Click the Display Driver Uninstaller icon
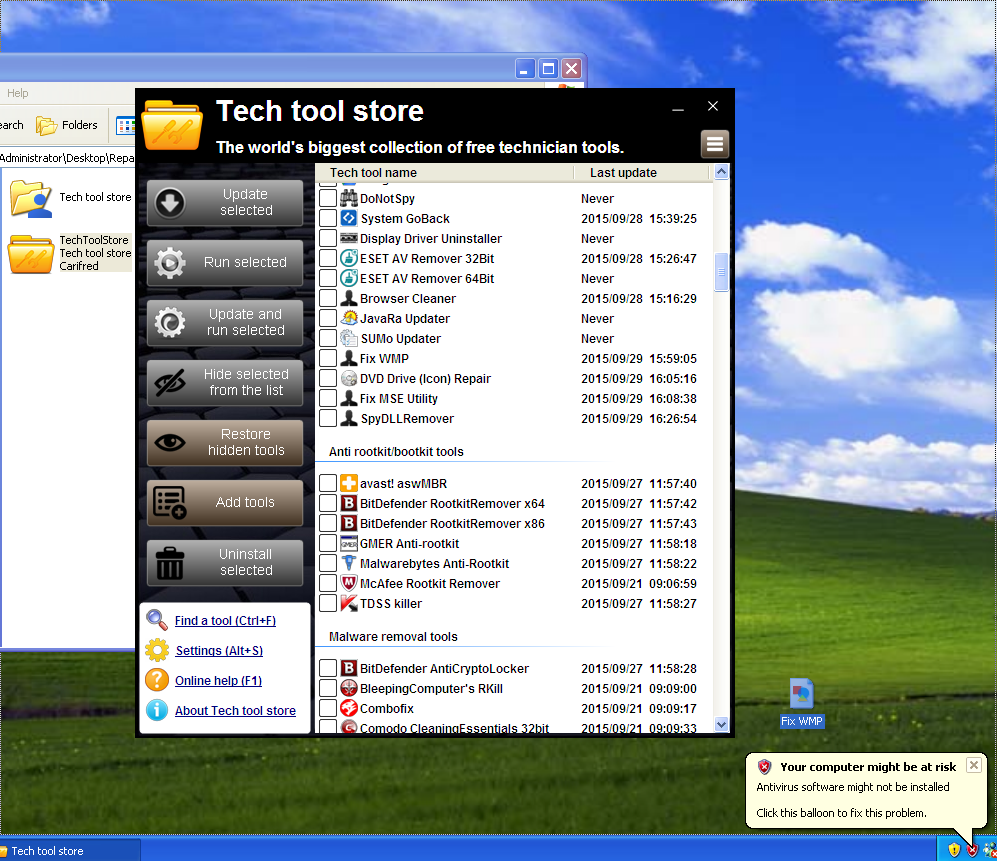 pyautogui.click(x=348, y=238)
